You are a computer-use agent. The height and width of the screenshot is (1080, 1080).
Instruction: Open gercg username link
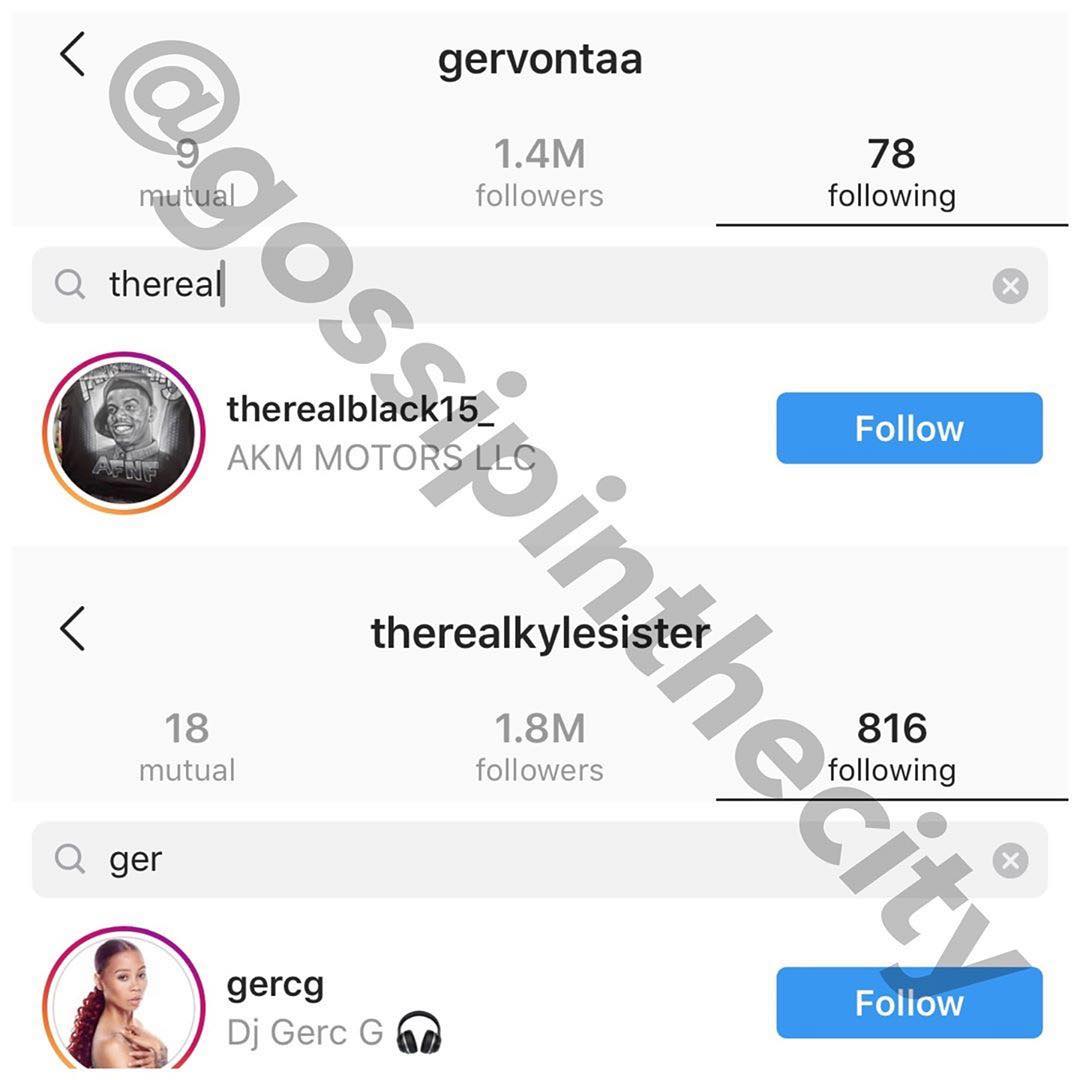point(275,986)
